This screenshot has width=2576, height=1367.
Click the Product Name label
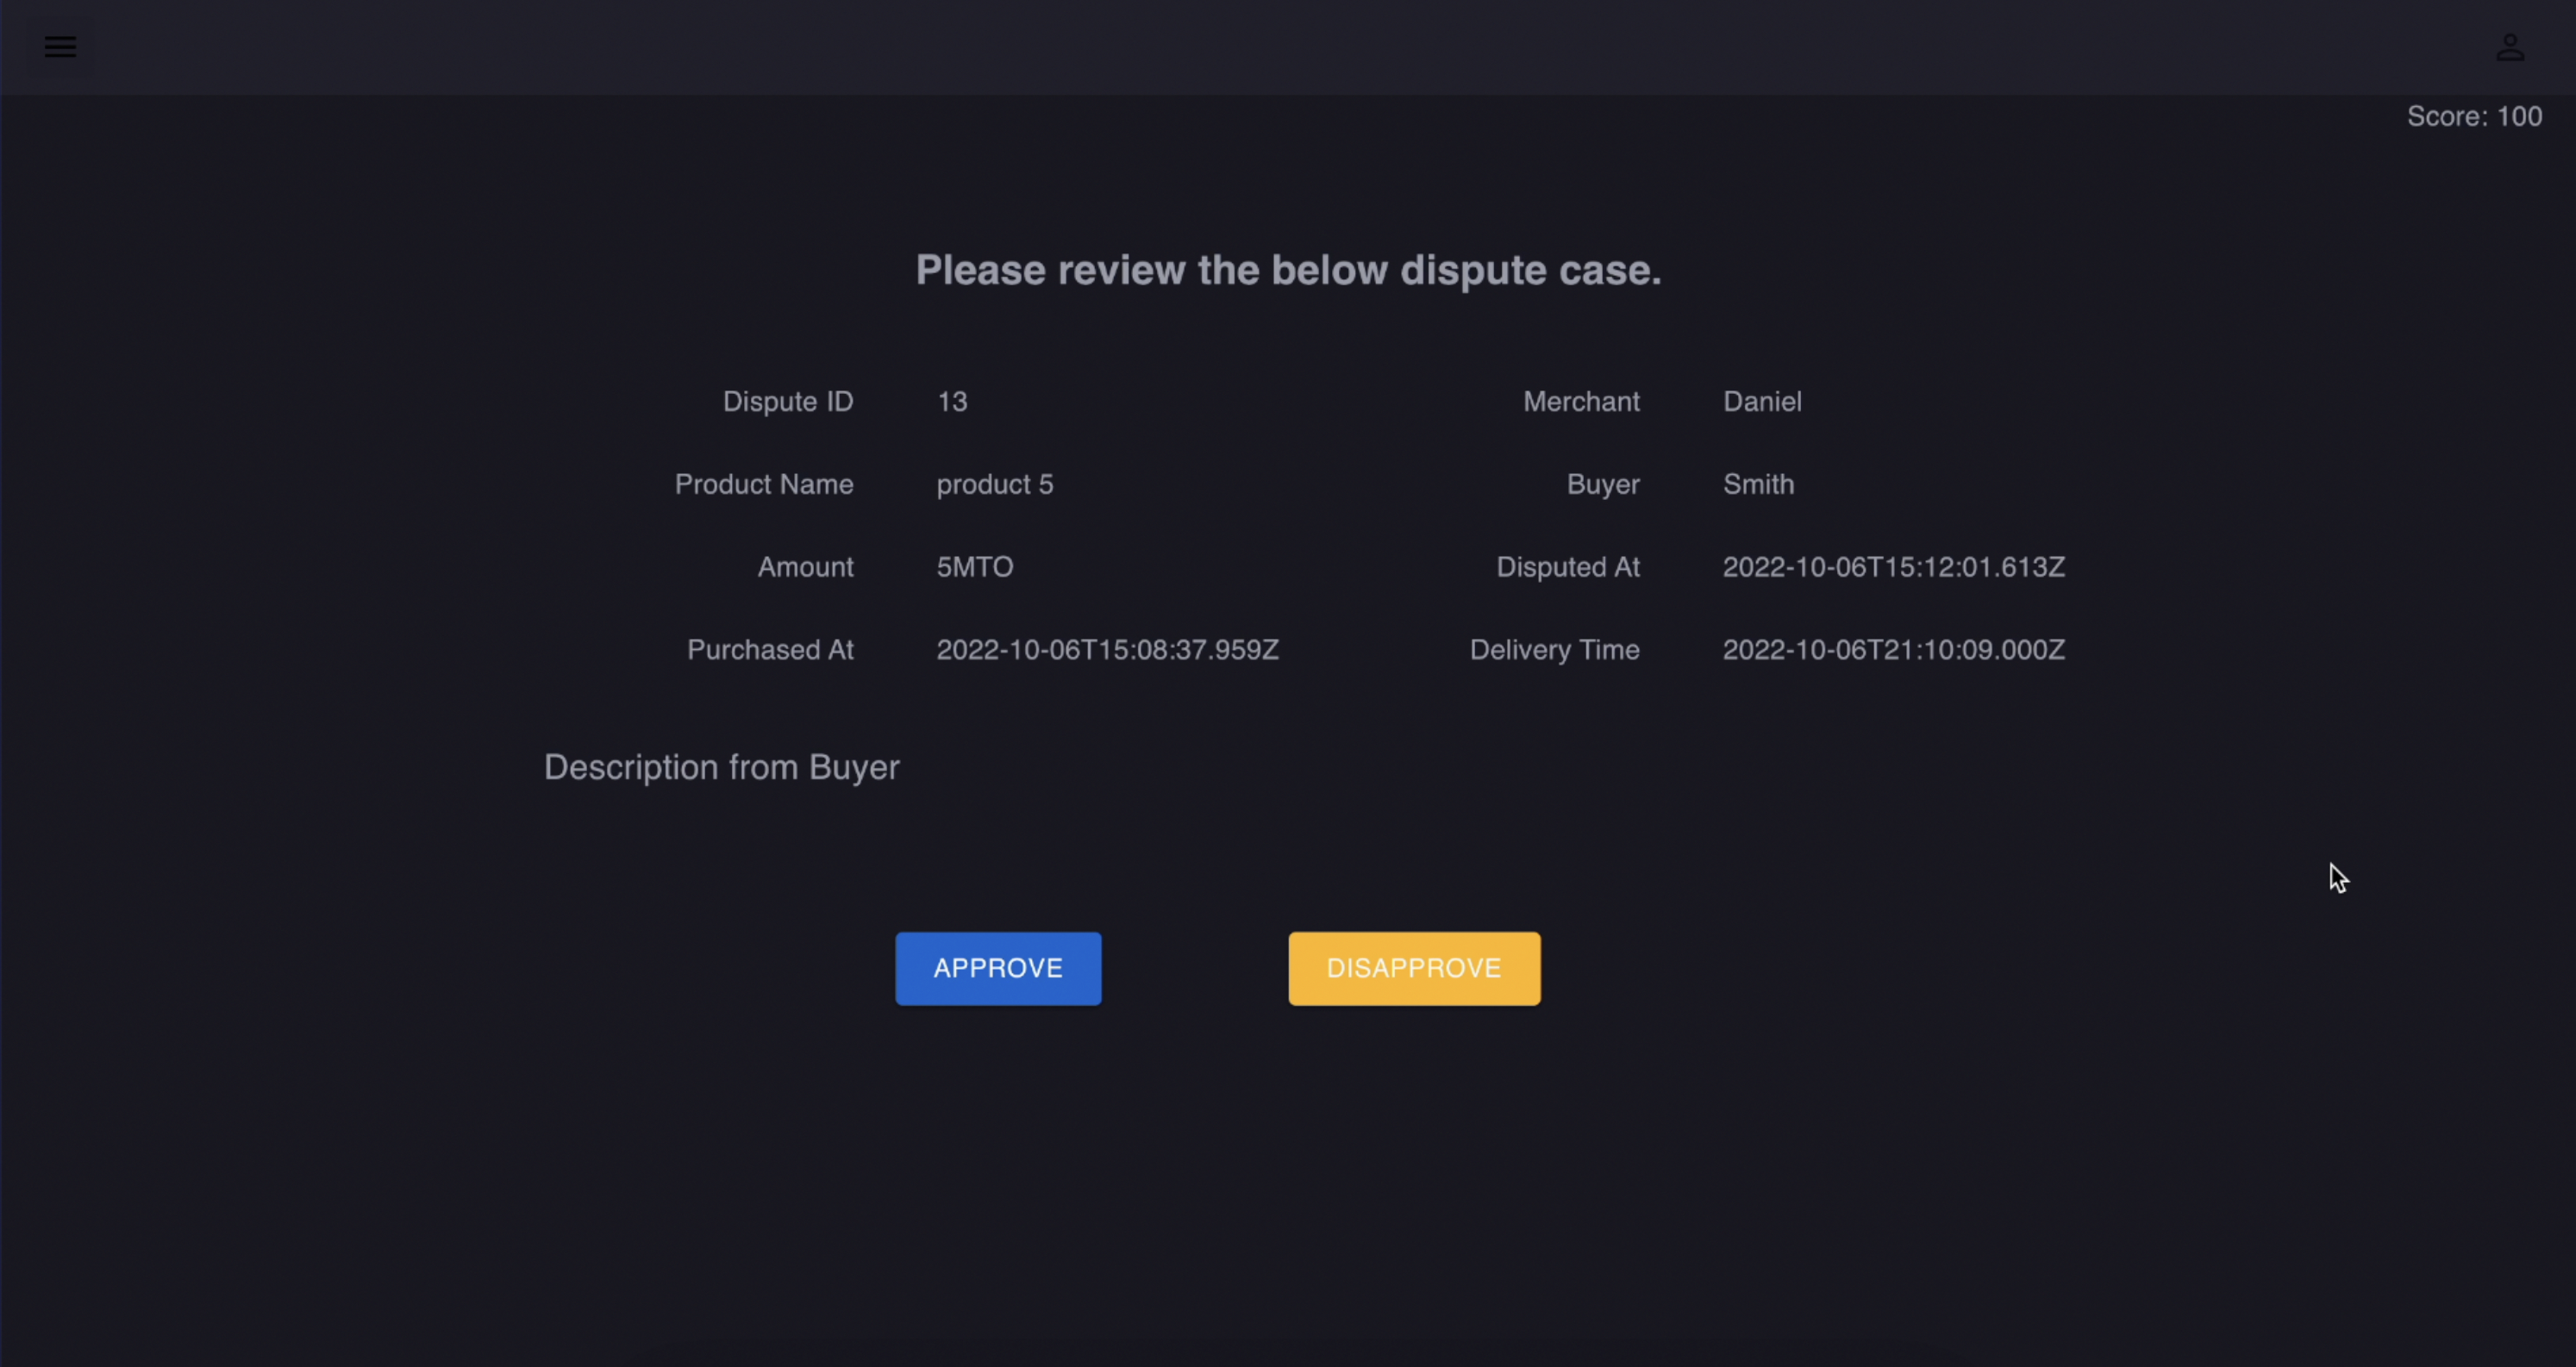pyautogui.click(x=763, y=484)
